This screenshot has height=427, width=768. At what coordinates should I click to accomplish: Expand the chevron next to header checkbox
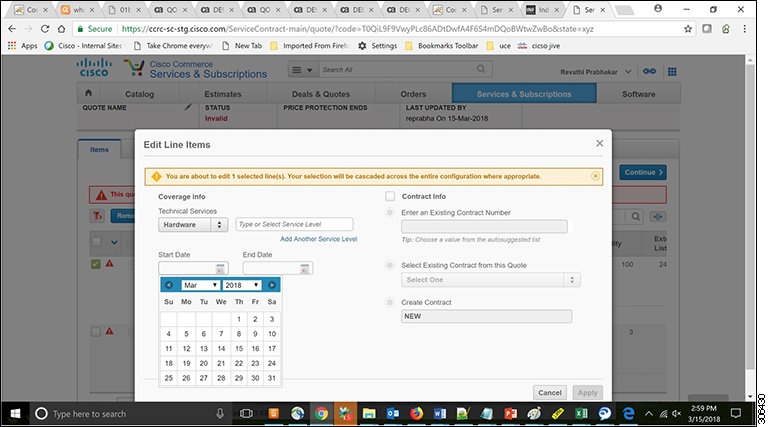tap(114, 242)
